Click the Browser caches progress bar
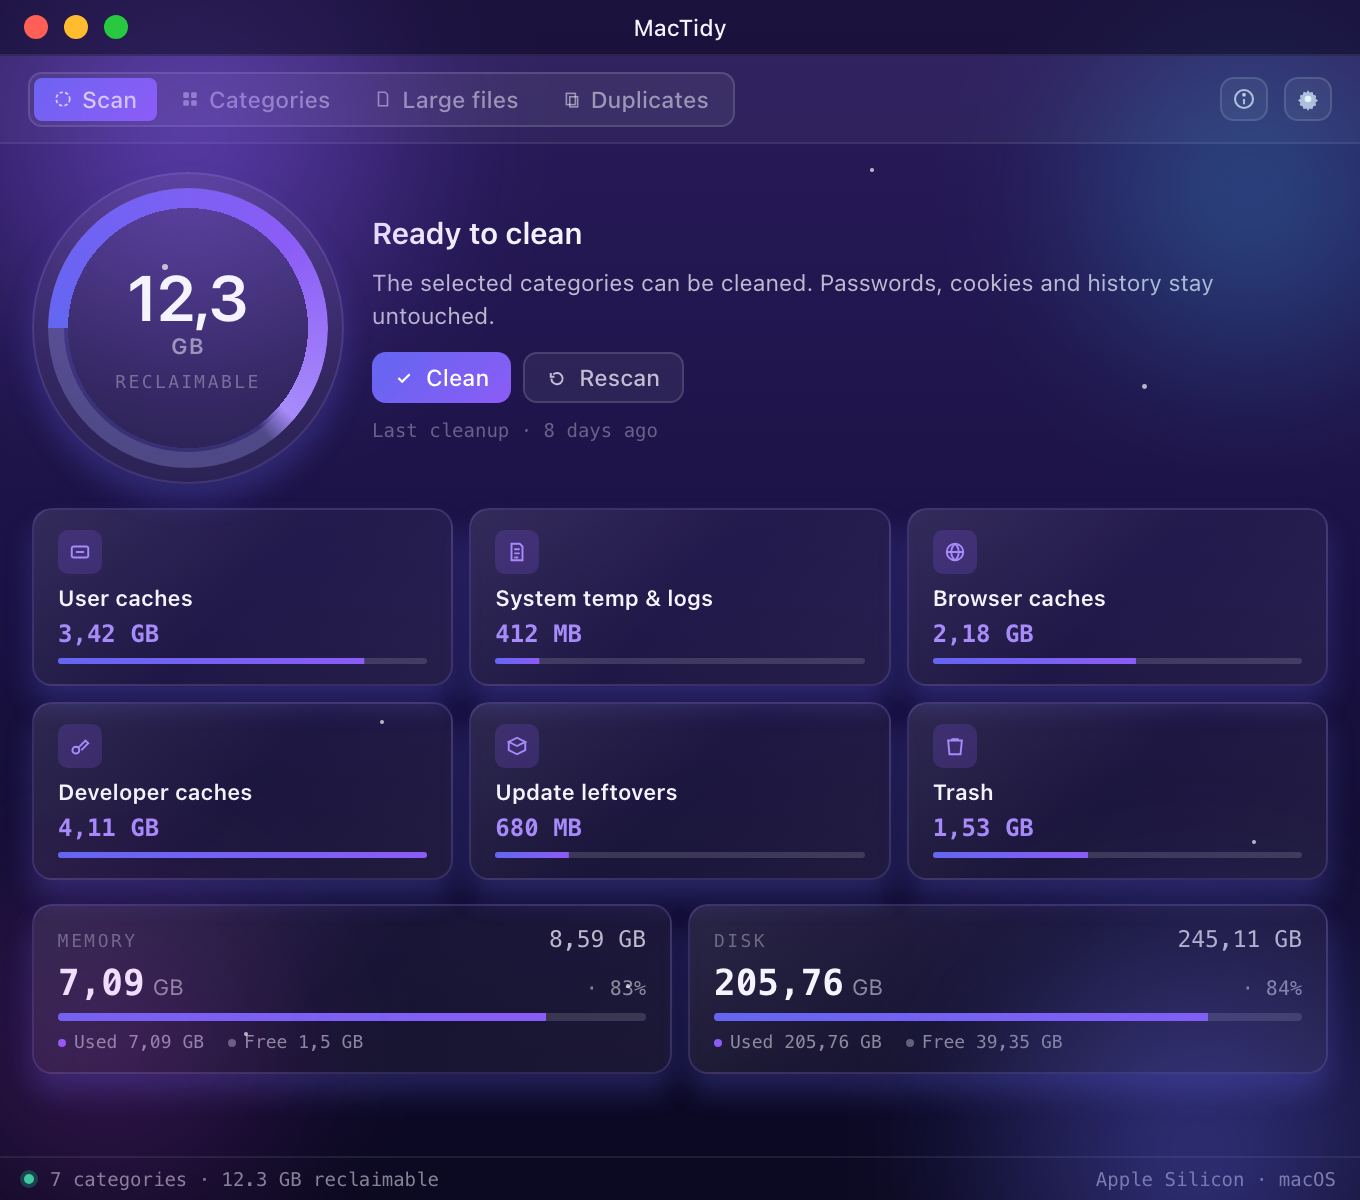 [1117, 661]
